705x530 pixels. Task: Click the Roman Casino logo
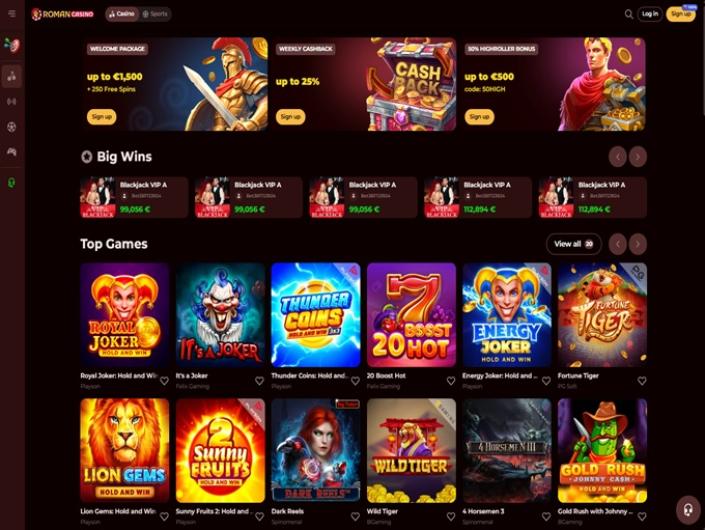(x=62, y=14)
